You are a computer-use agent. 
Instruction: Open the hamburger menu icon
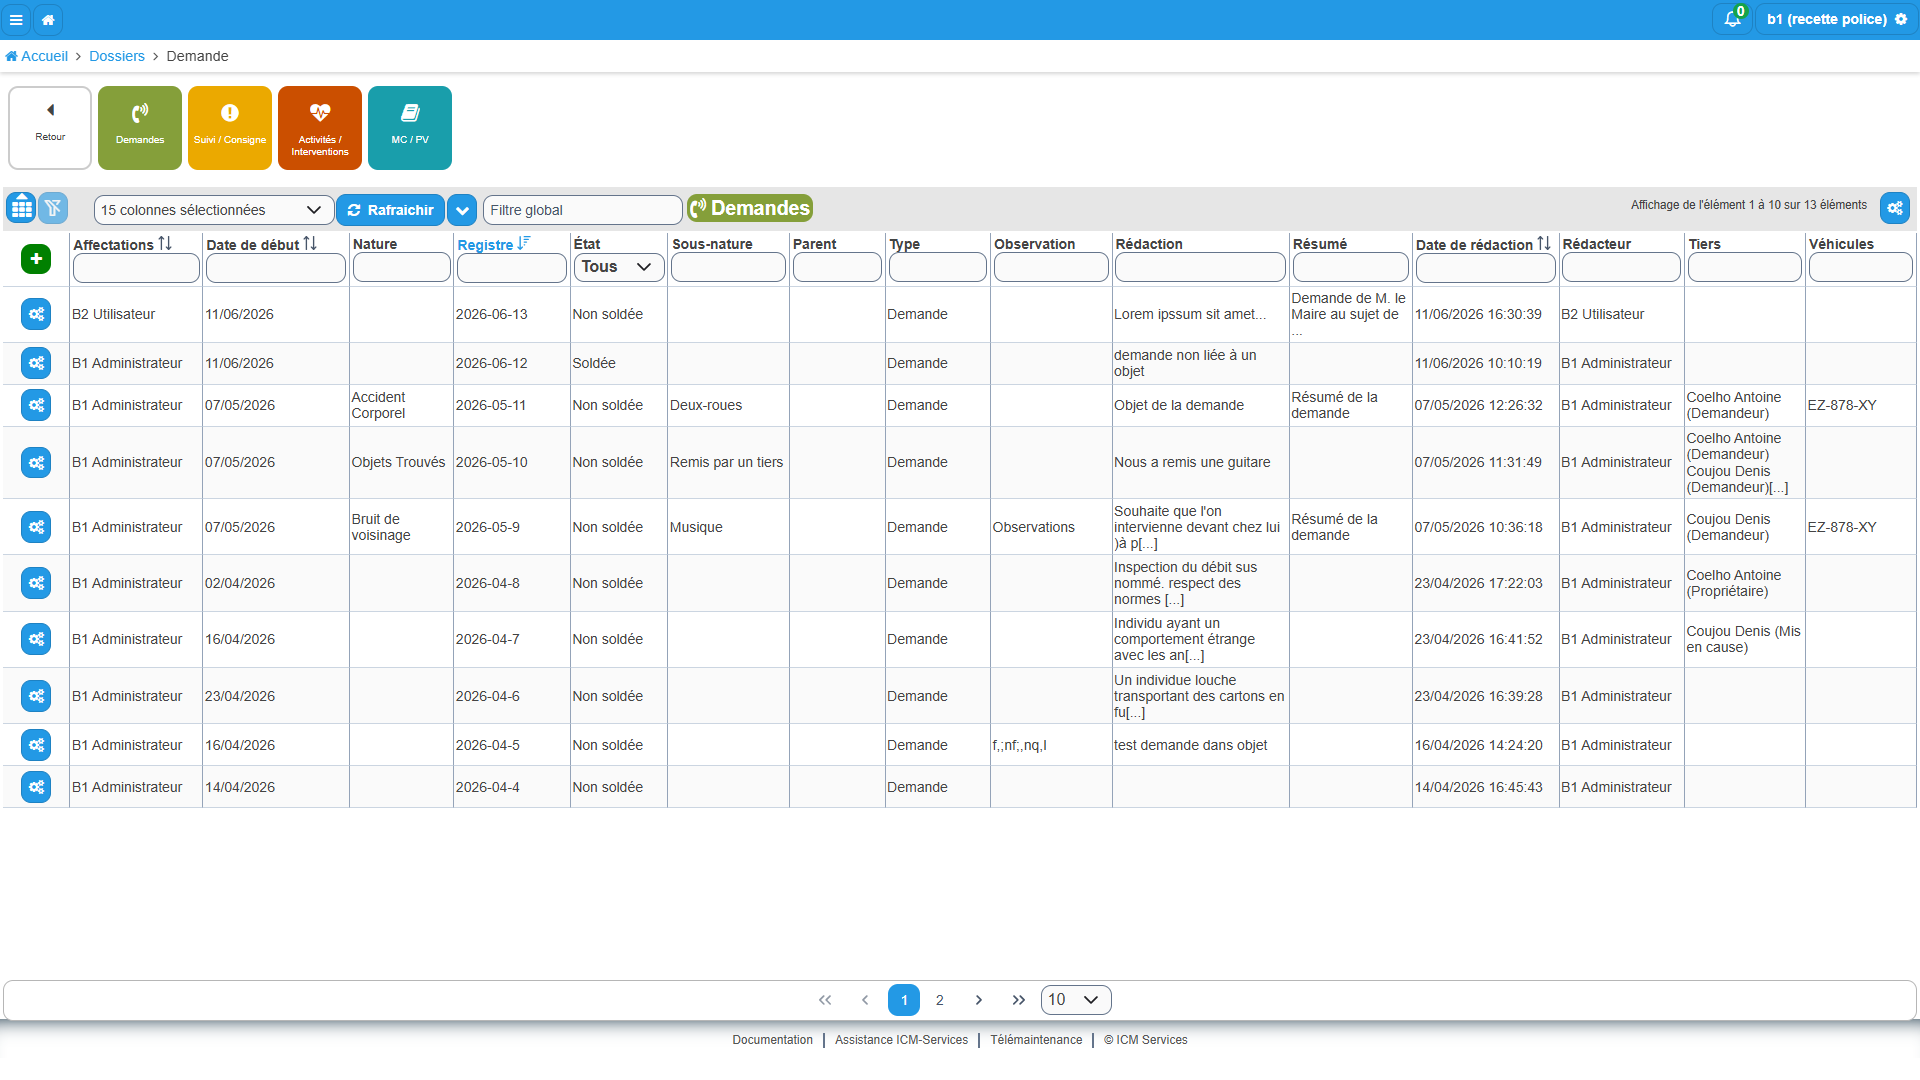pyautogui.click(x=16, y=19)
